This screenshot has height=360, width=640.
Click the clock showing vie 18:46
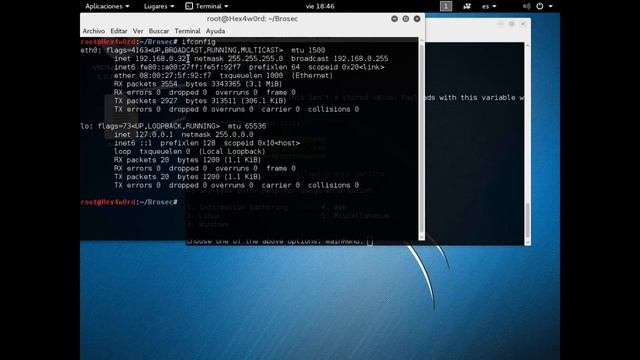pos(320,6)
